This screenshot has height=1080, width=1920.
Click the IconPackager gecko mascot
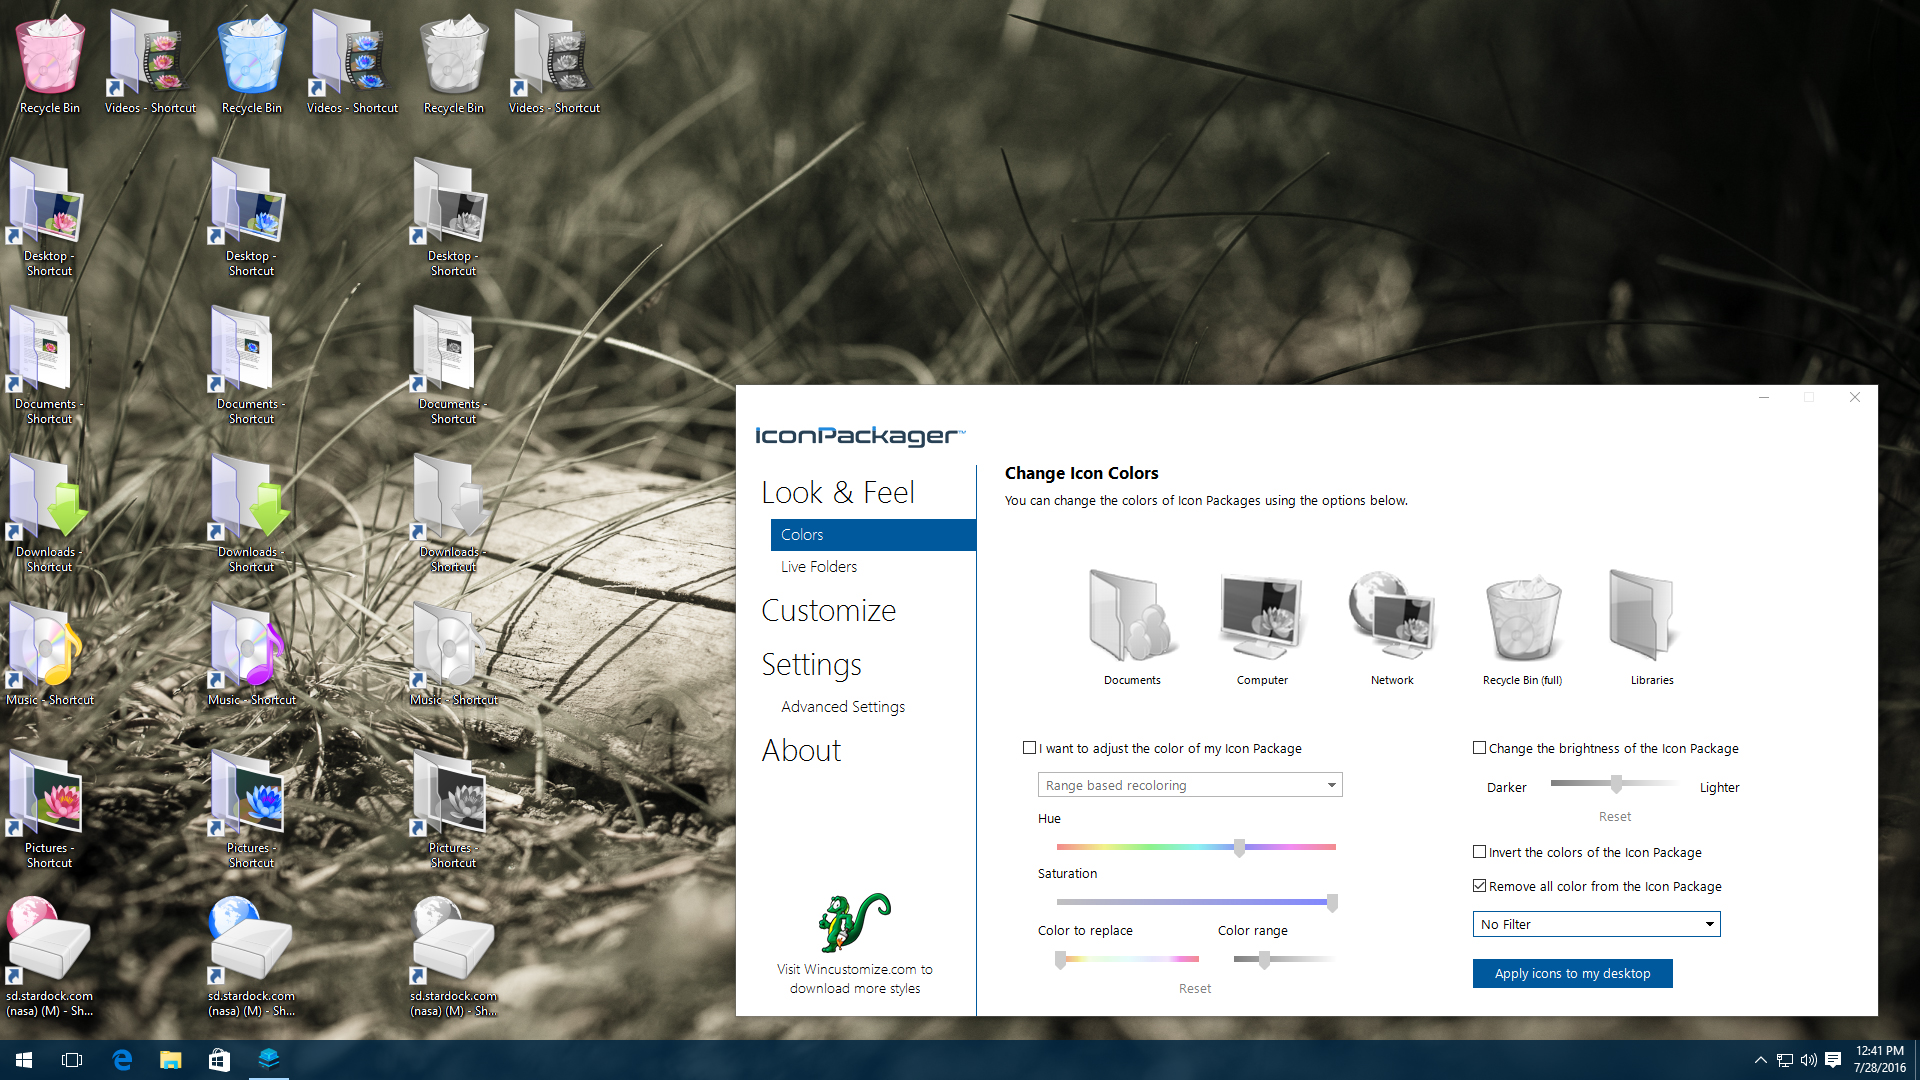(x=853, y=922)
